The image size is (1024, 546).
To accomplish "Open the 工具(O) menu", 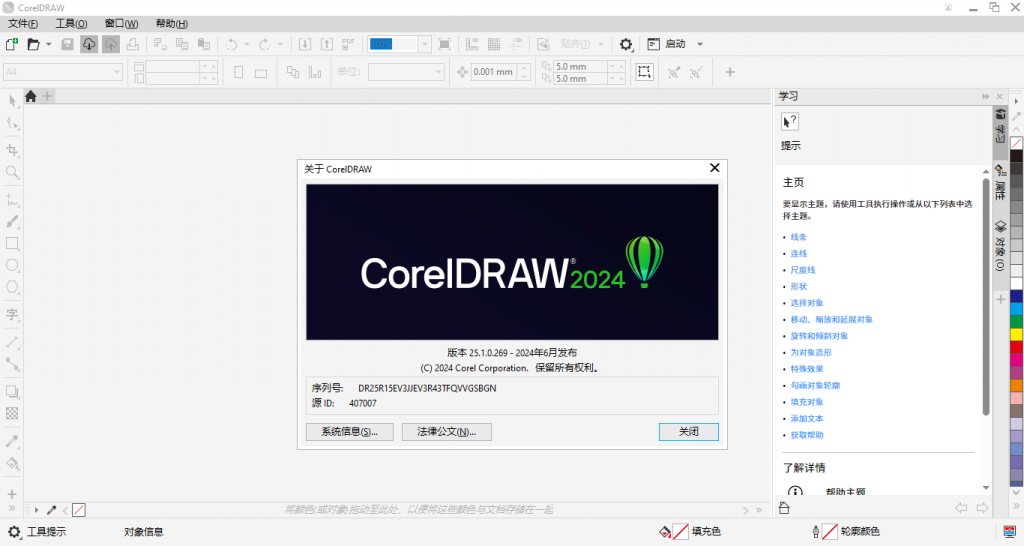I will (x=71, y=24).
